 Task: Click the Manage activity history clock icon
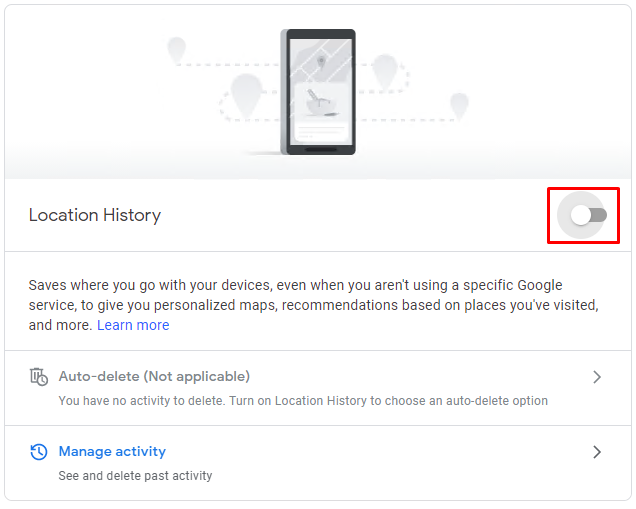pyautogui.click(x=39, y=452)
